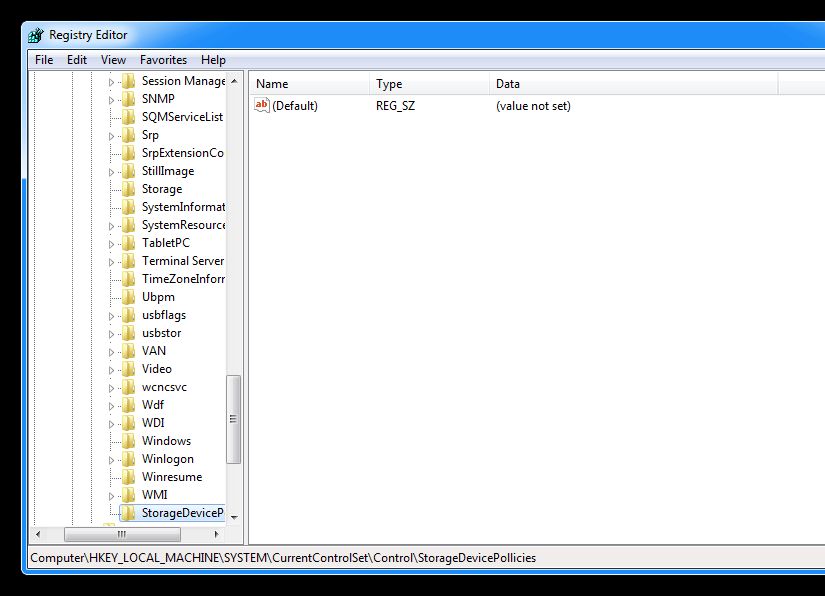Select the Winresume key label
Screen dimensions: 825x596
[x=172, y=477]
